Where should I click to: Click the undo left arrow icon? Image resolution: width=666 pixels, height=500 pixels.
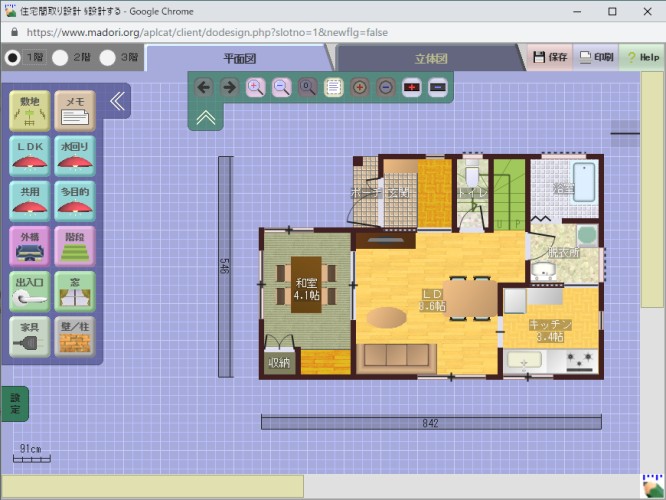coord(204,87)
